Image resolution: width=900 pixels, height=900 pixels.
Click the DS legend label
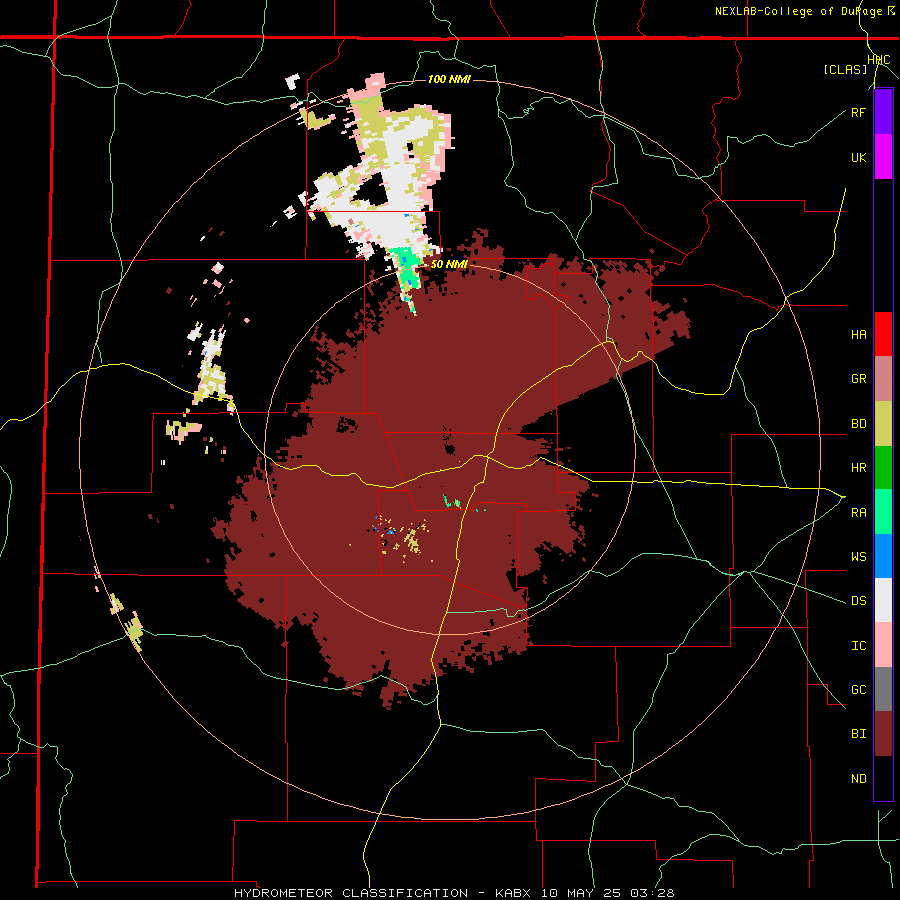coord(858,601)
